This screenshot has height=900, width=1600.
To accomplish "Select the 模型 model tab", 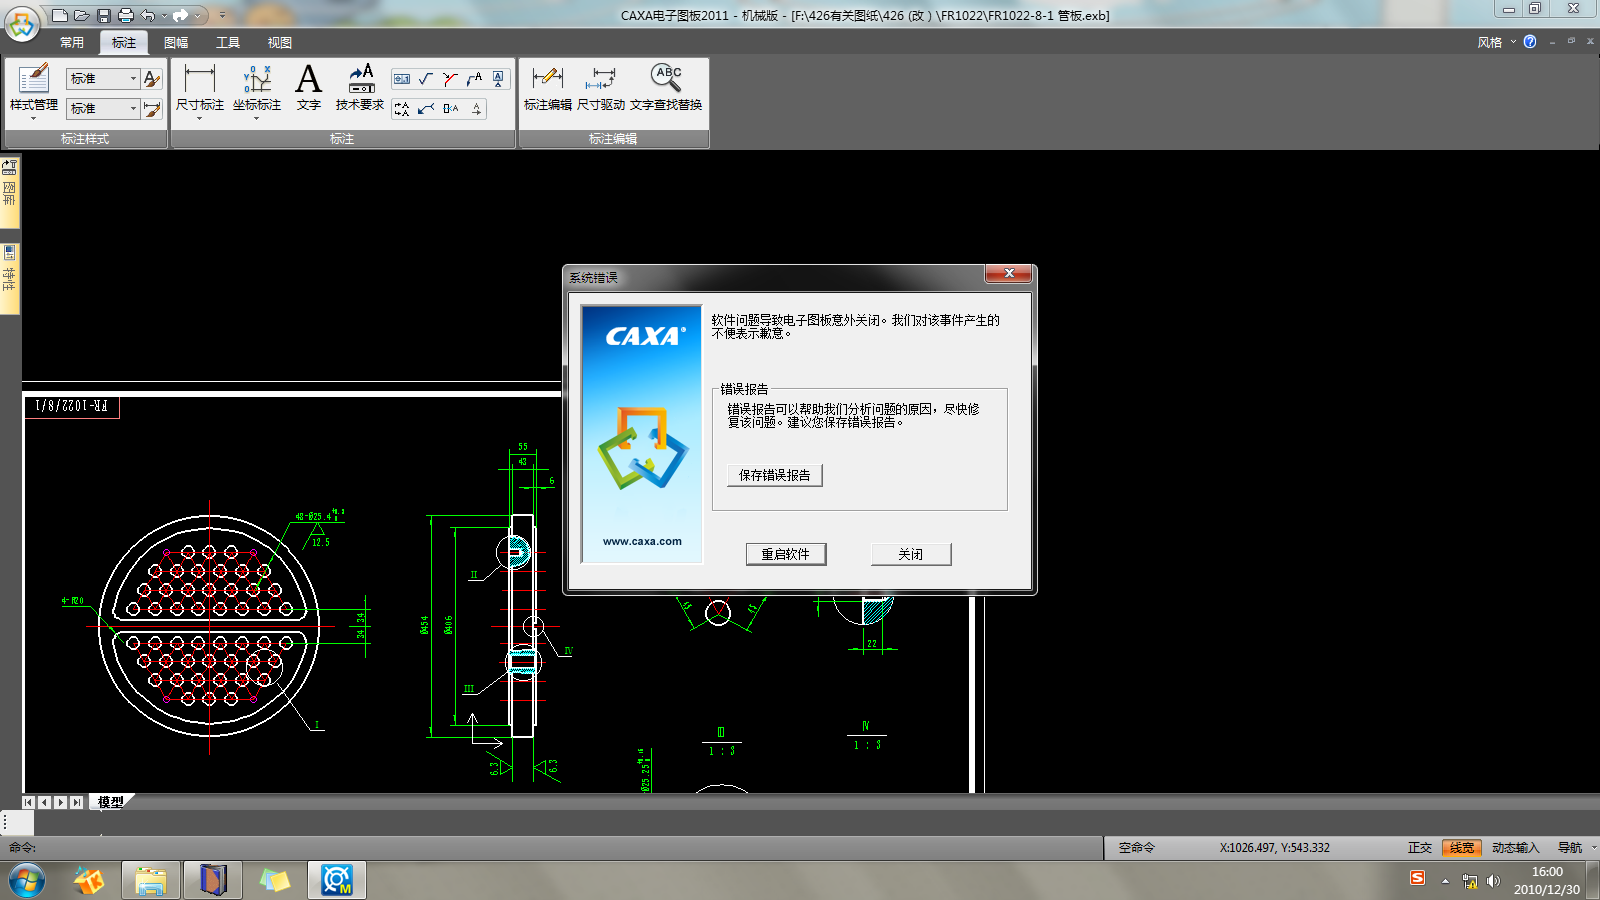I will [111, 802].
